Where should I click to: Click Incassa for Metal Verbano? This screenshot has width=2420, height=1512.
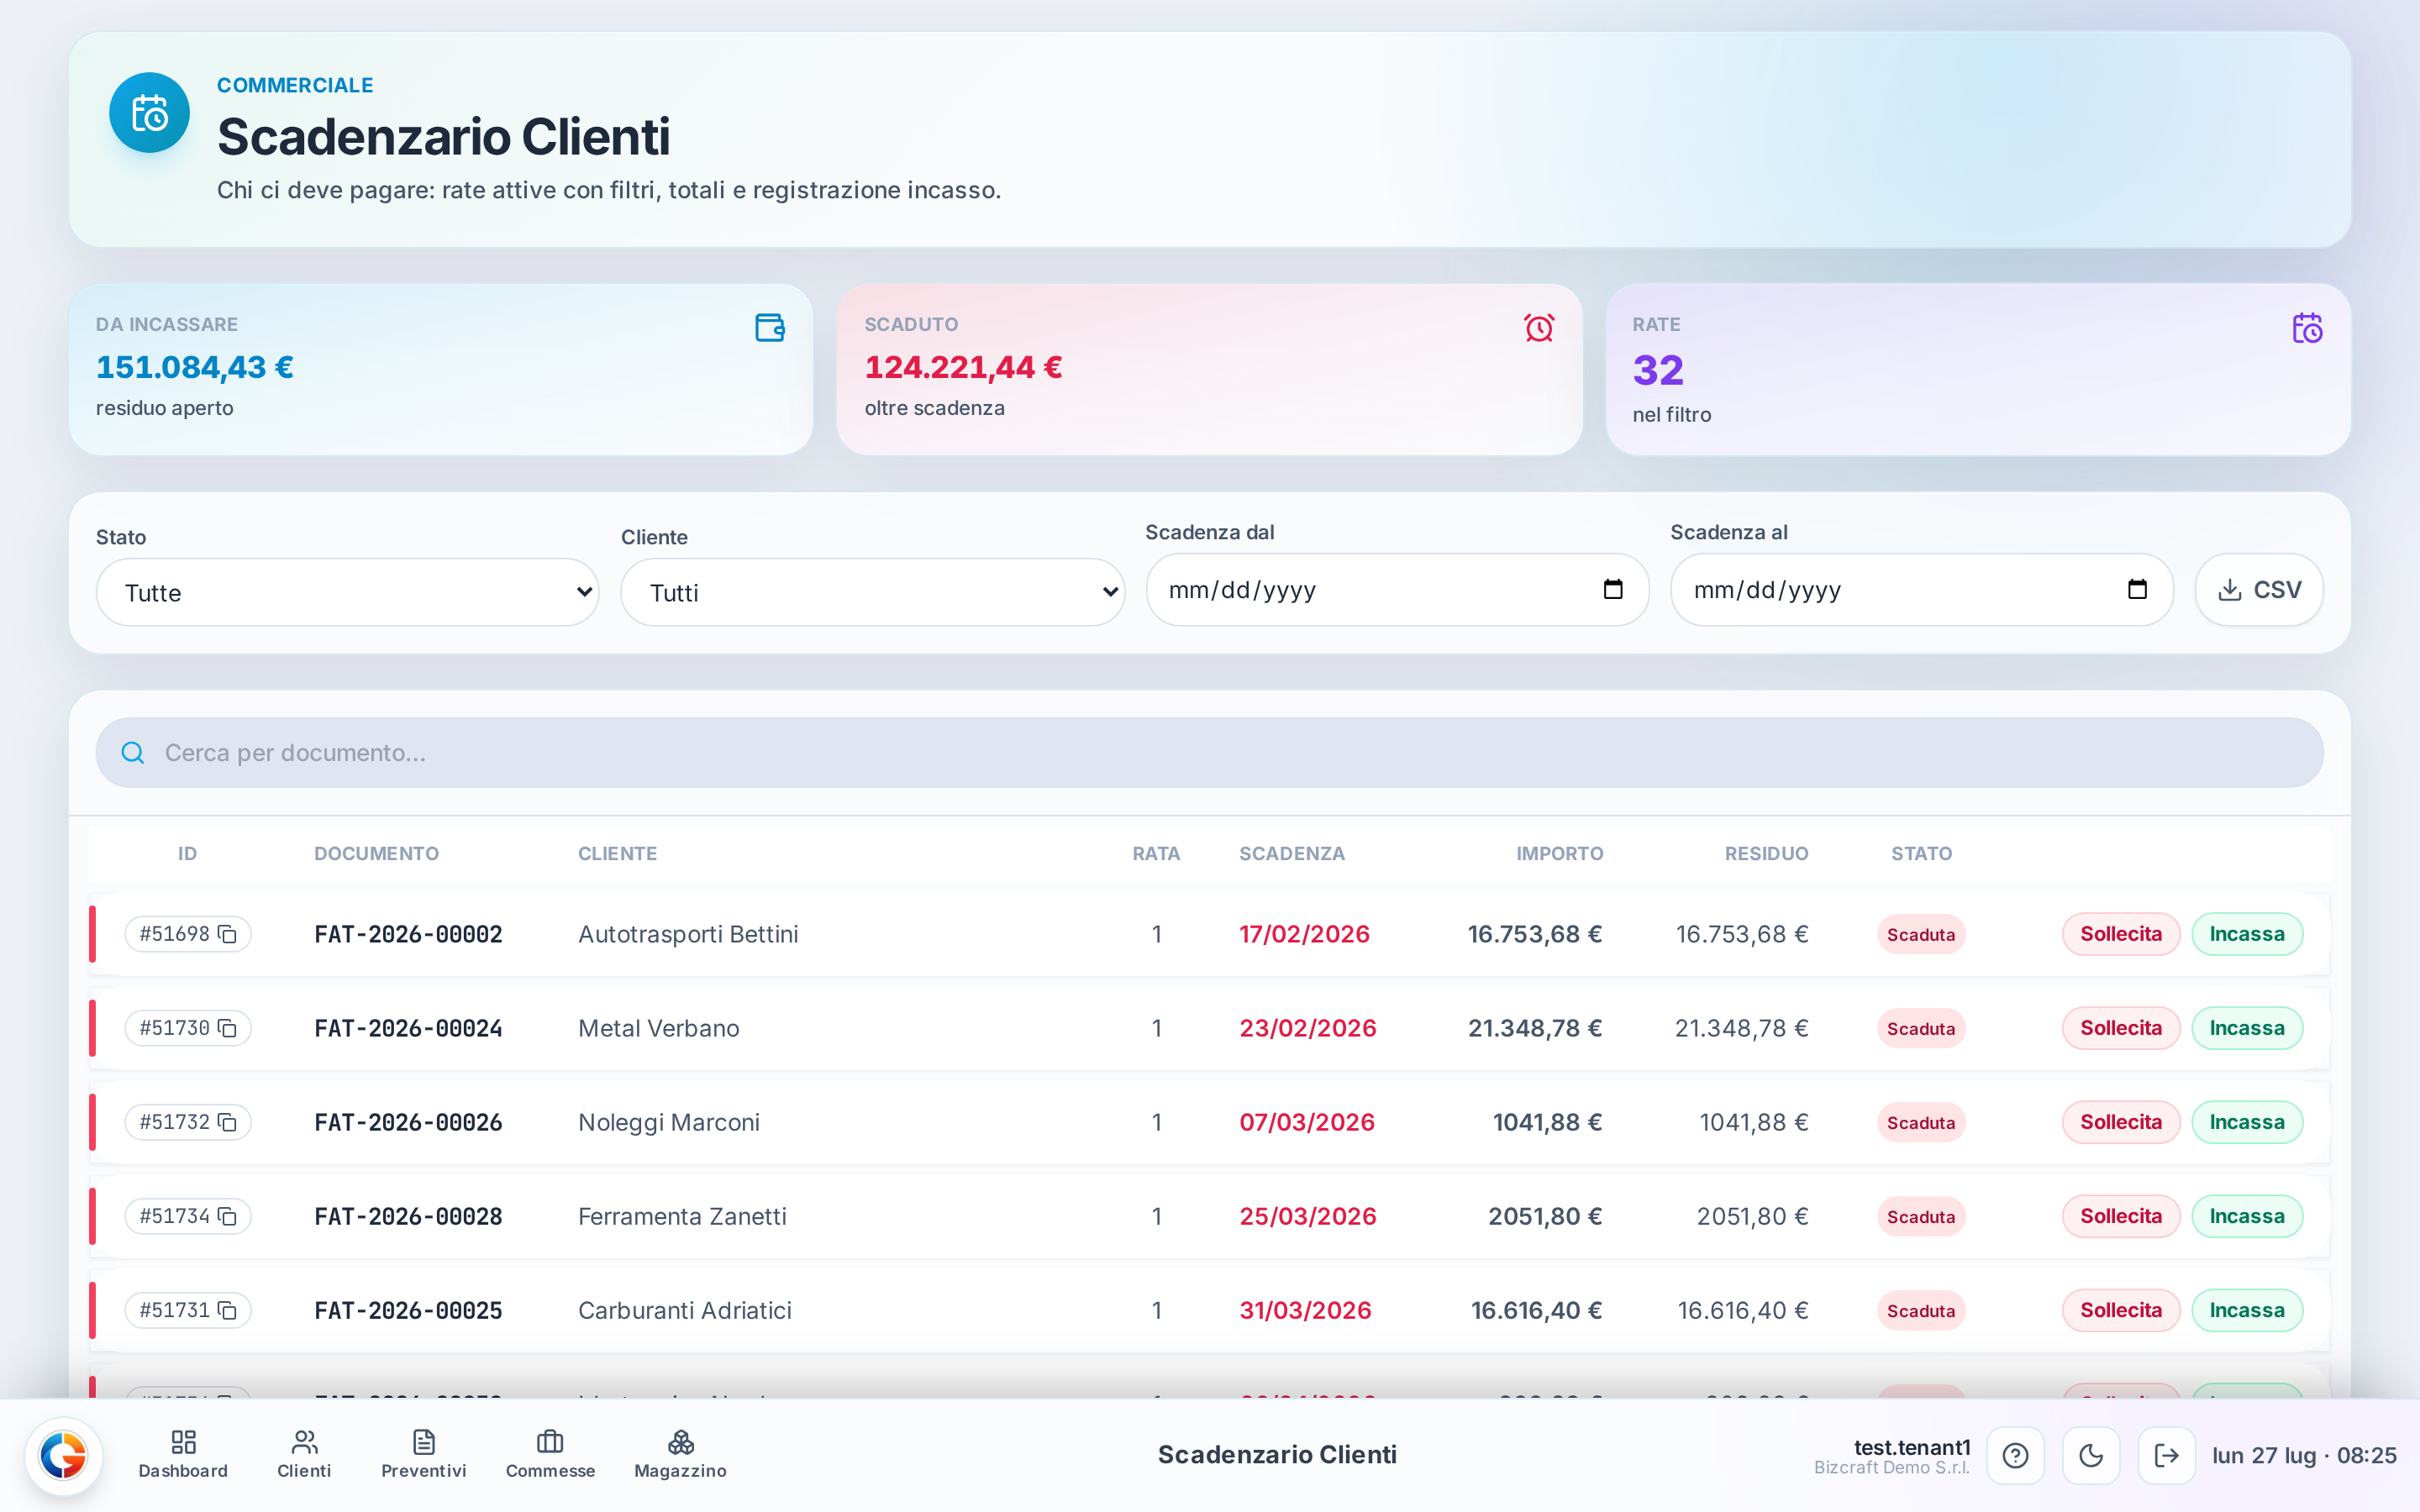(x=2247, y=1028)
